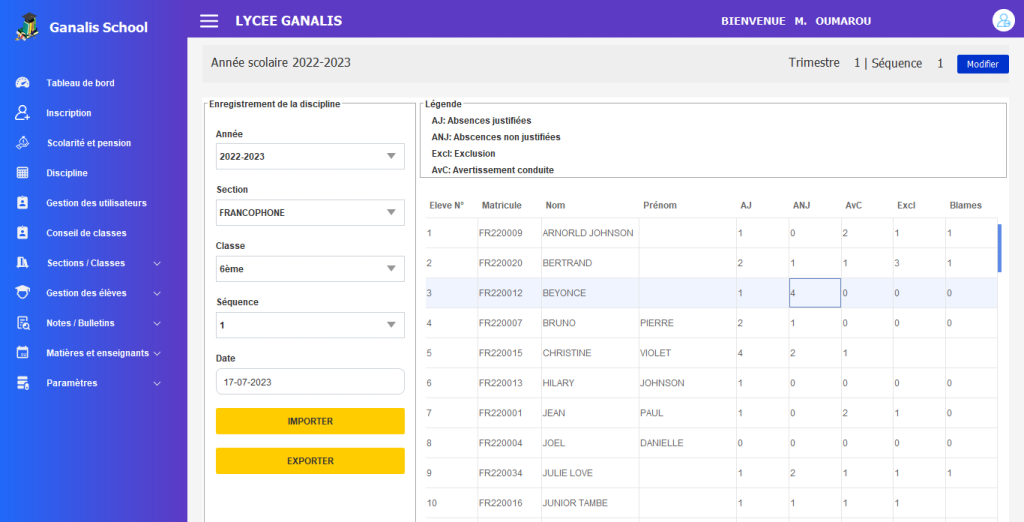Image resolution: width=1024 pixels, height=522 pixels.
Task: Click the Tableau de bord gauge icon
Action: [23, 83]
